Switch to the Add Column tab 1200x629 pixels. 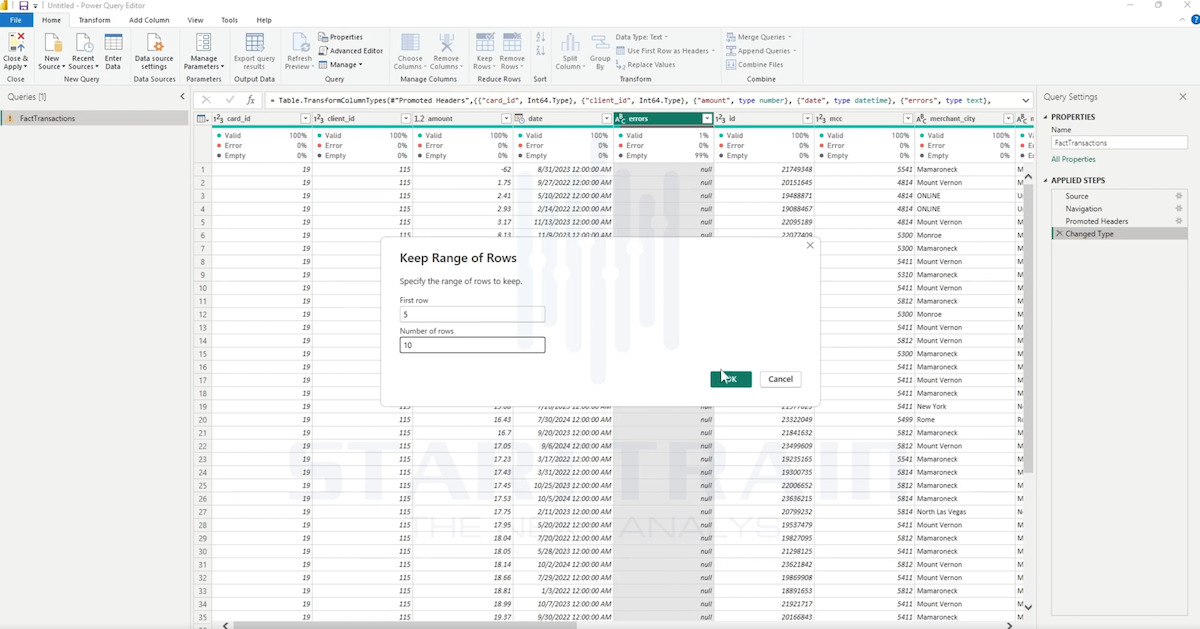coord(149,20)
